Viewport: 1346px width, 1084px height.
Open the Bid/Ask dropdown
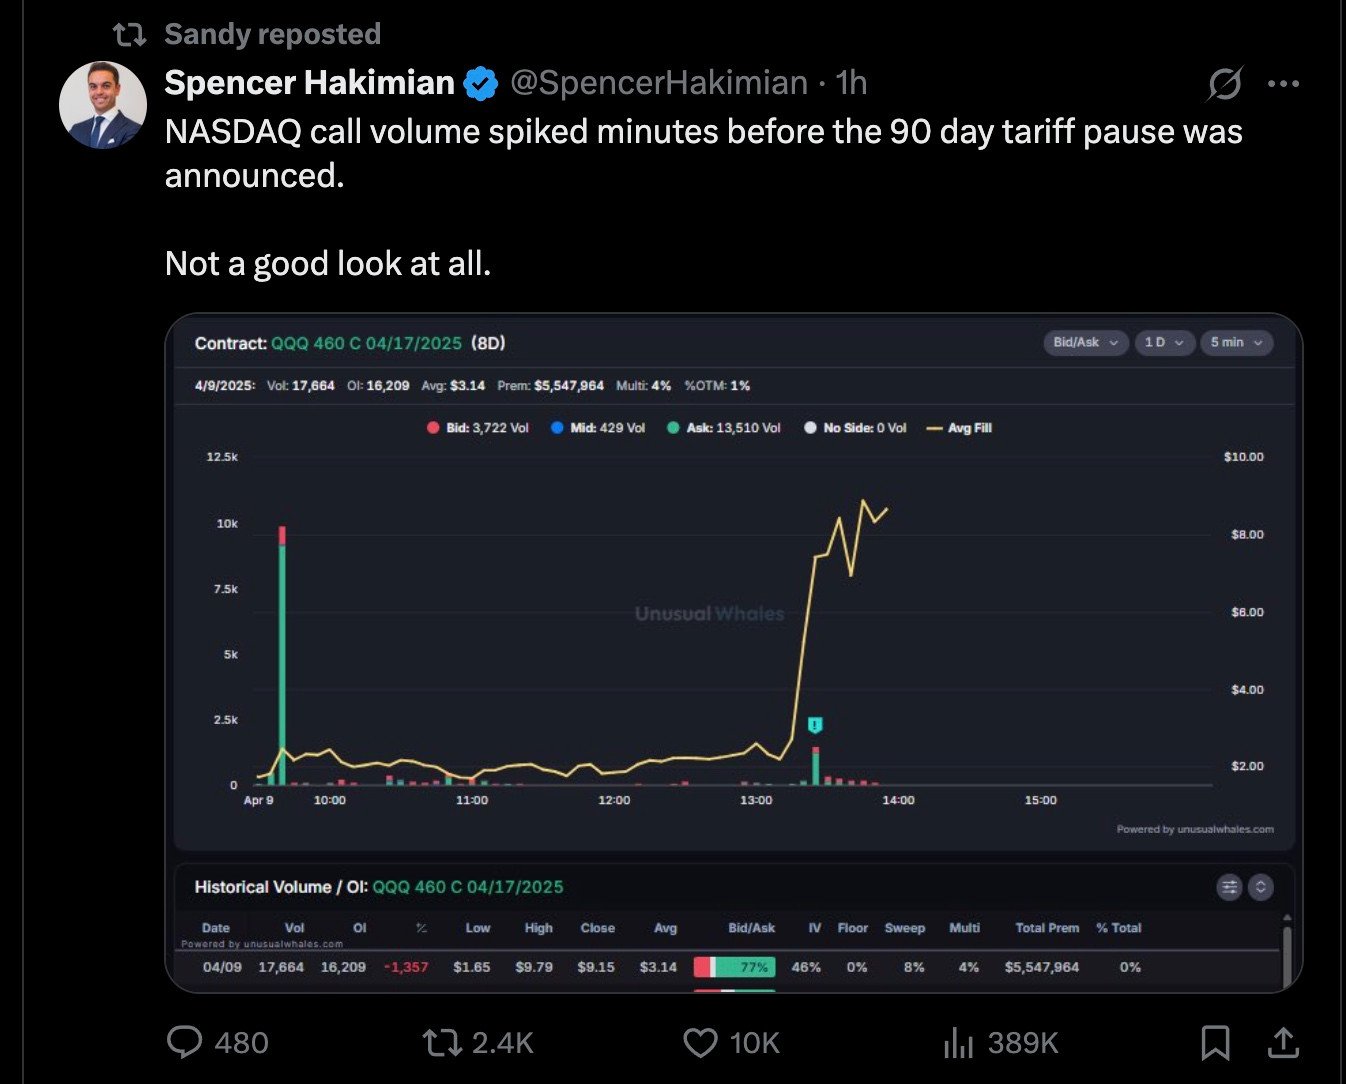pyautogui.click(x=1085, y=343)
